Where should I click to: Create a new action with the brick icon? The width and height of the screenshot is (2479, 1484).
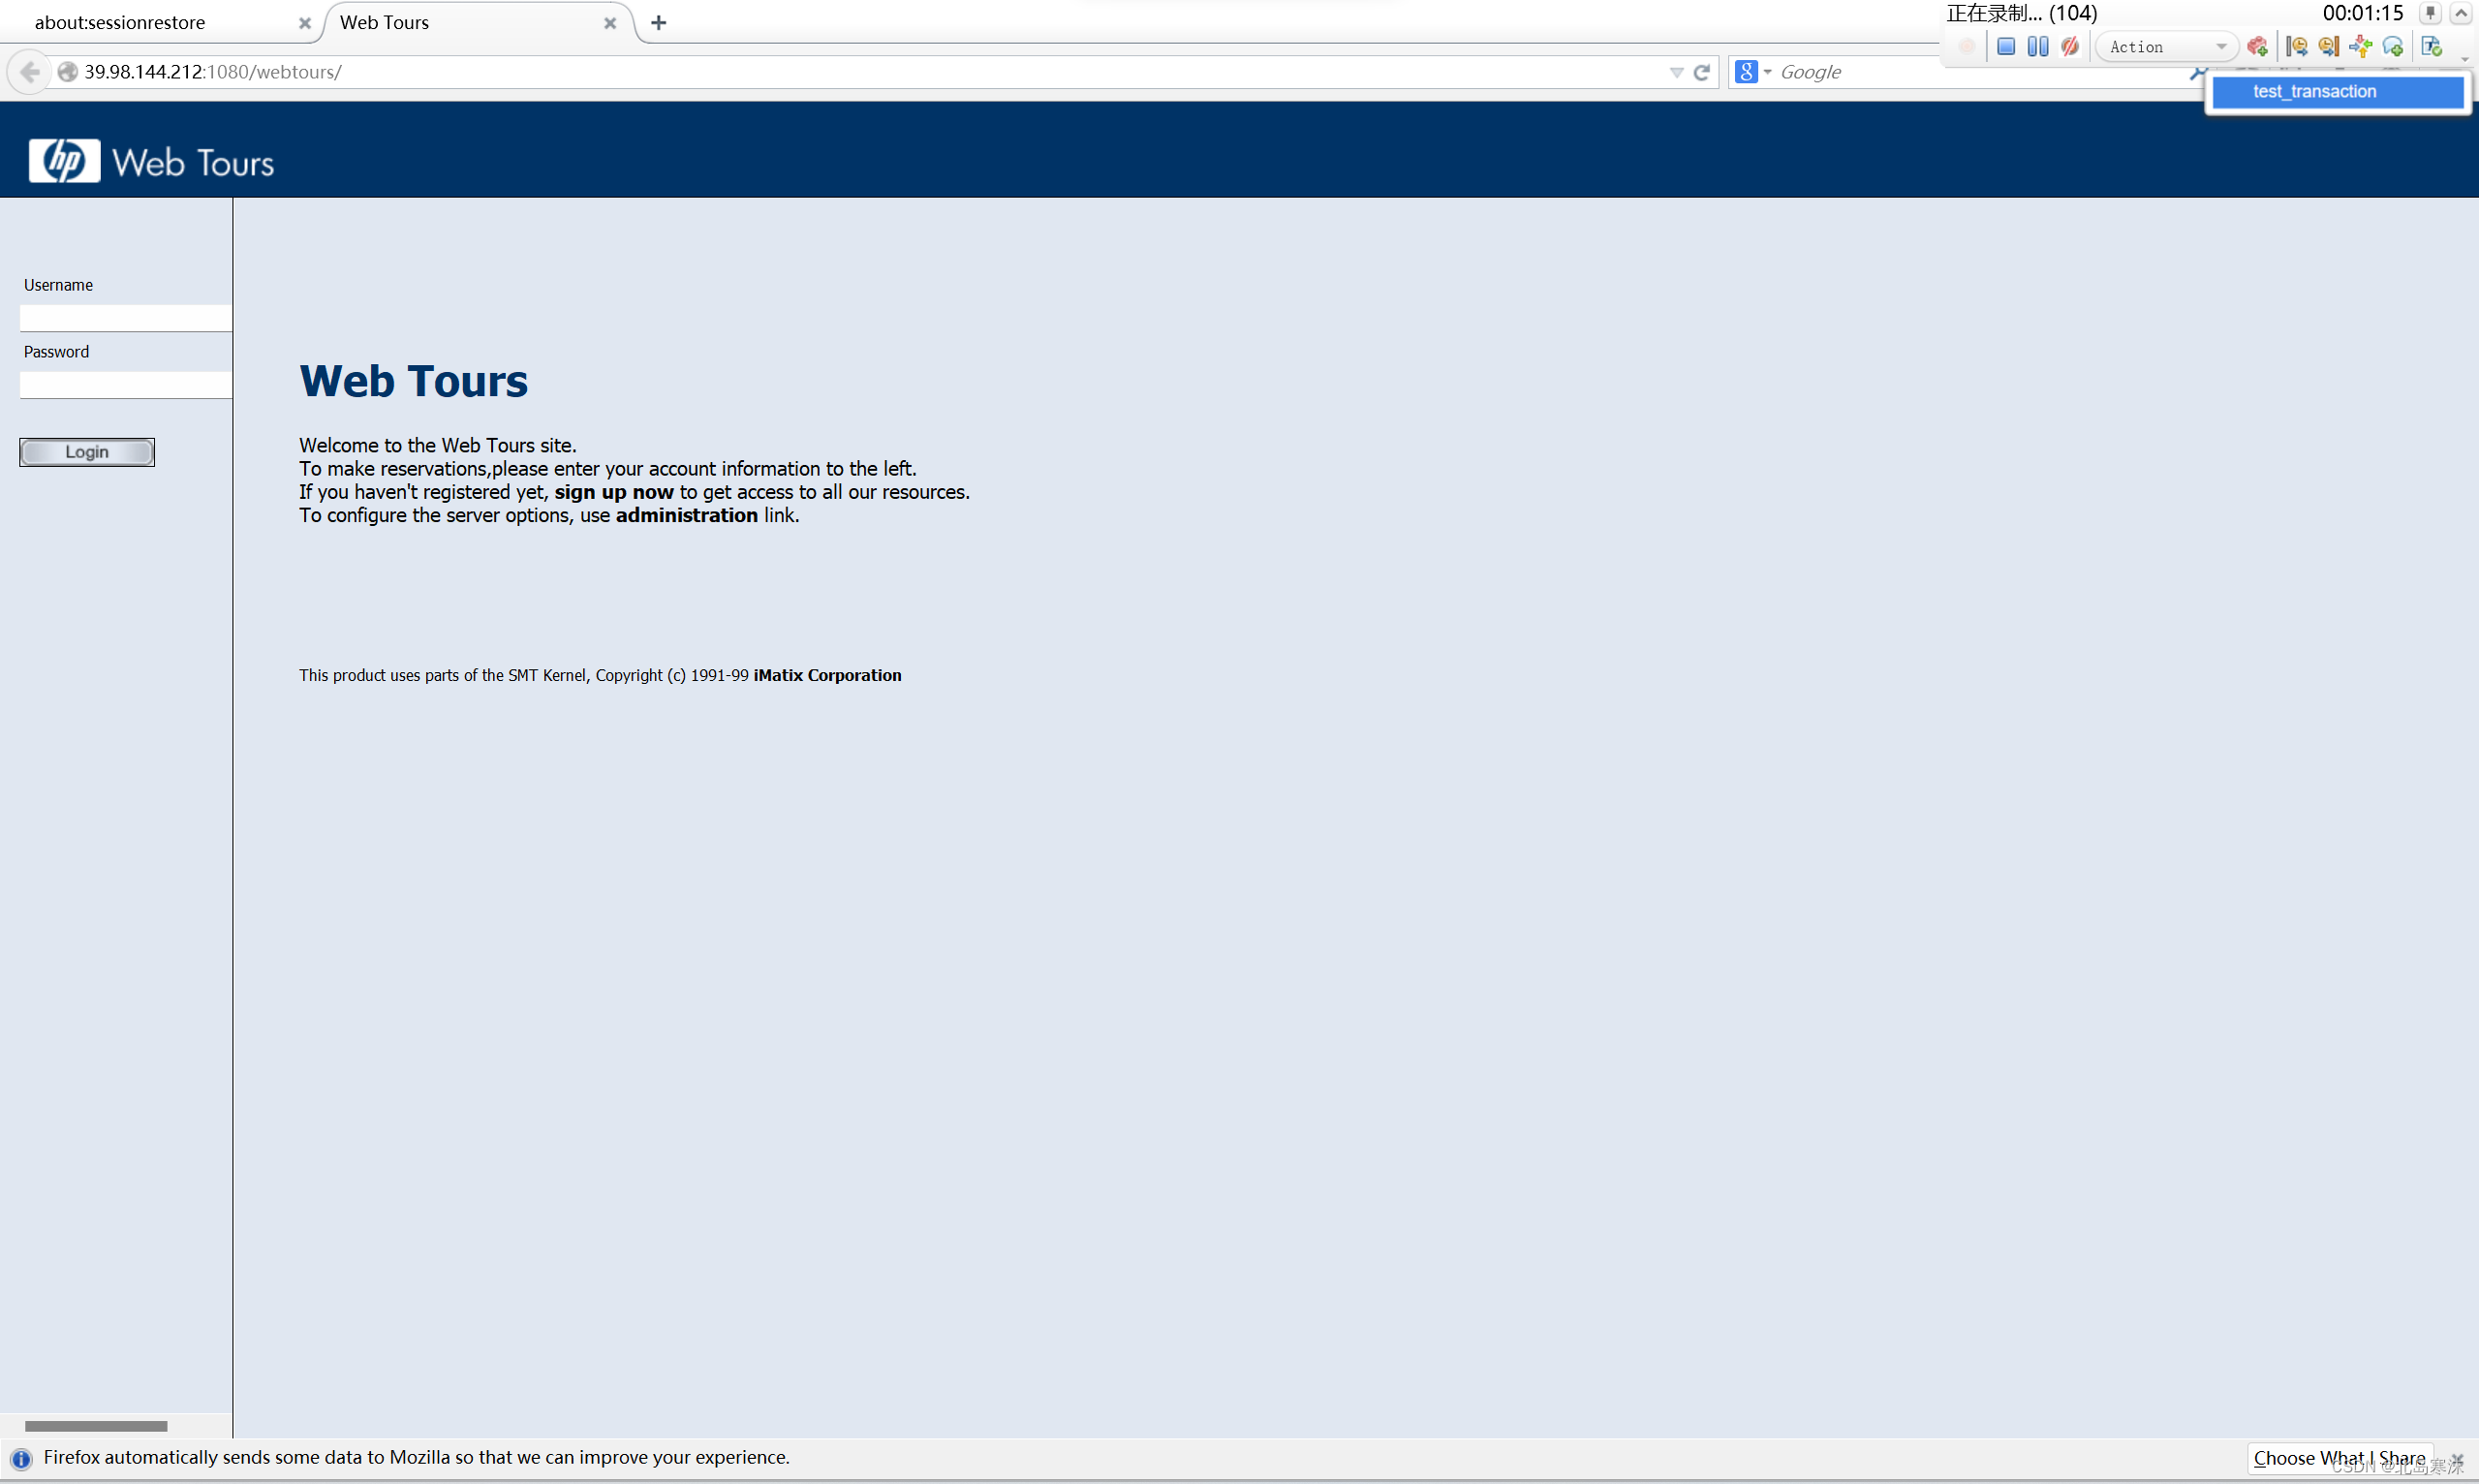point(2257,47)
